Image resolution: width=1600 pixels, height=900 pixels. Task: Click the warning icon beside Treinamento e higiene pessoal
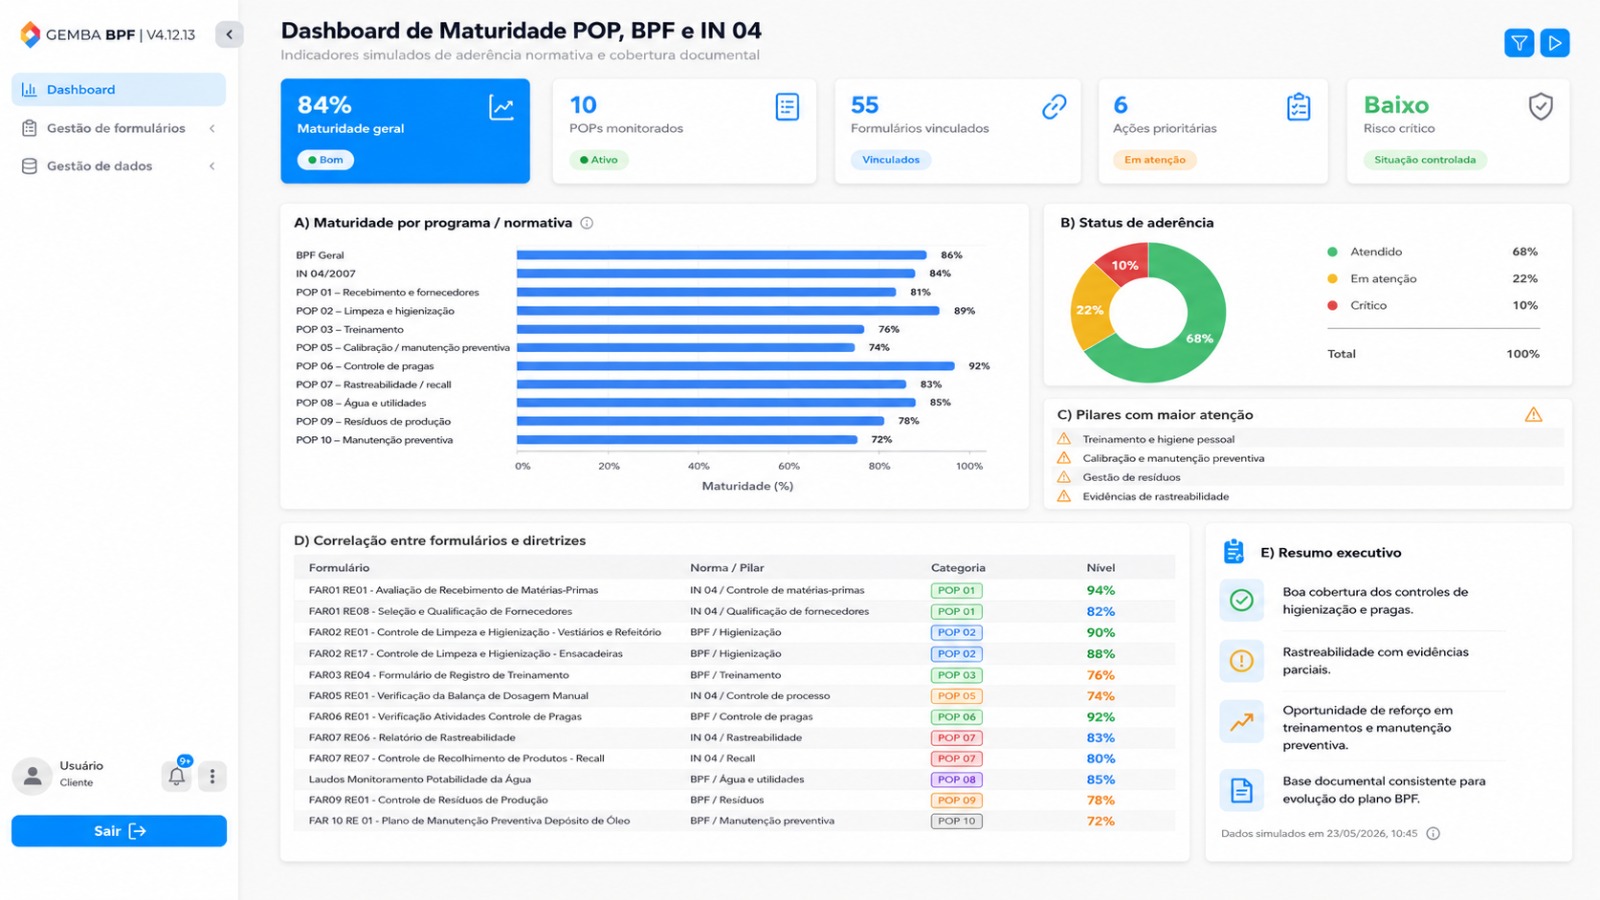[1064, 439]
